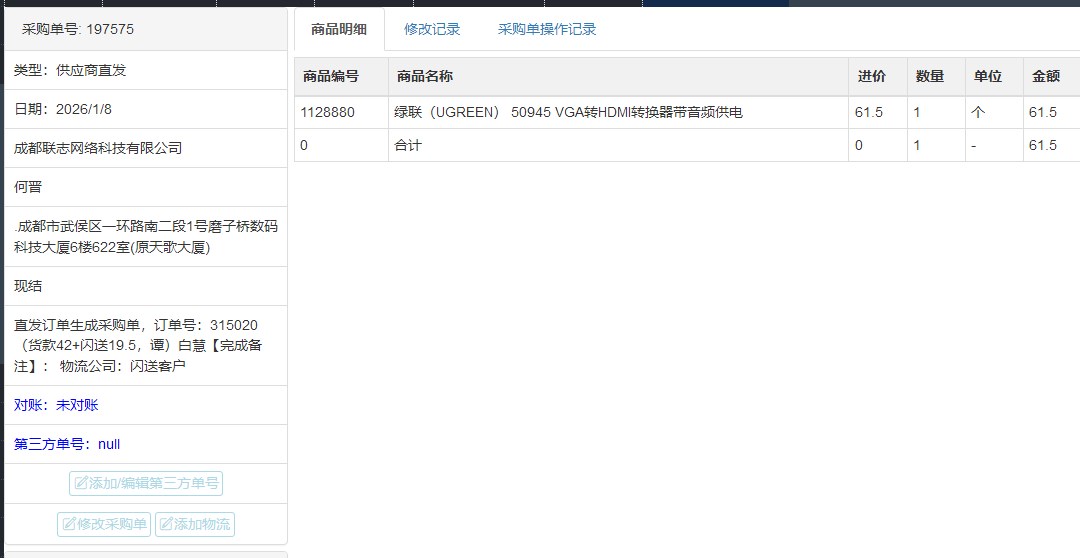Switch to the 商品明细 tab
This screenshot has height=558, width=1080.
338,30
